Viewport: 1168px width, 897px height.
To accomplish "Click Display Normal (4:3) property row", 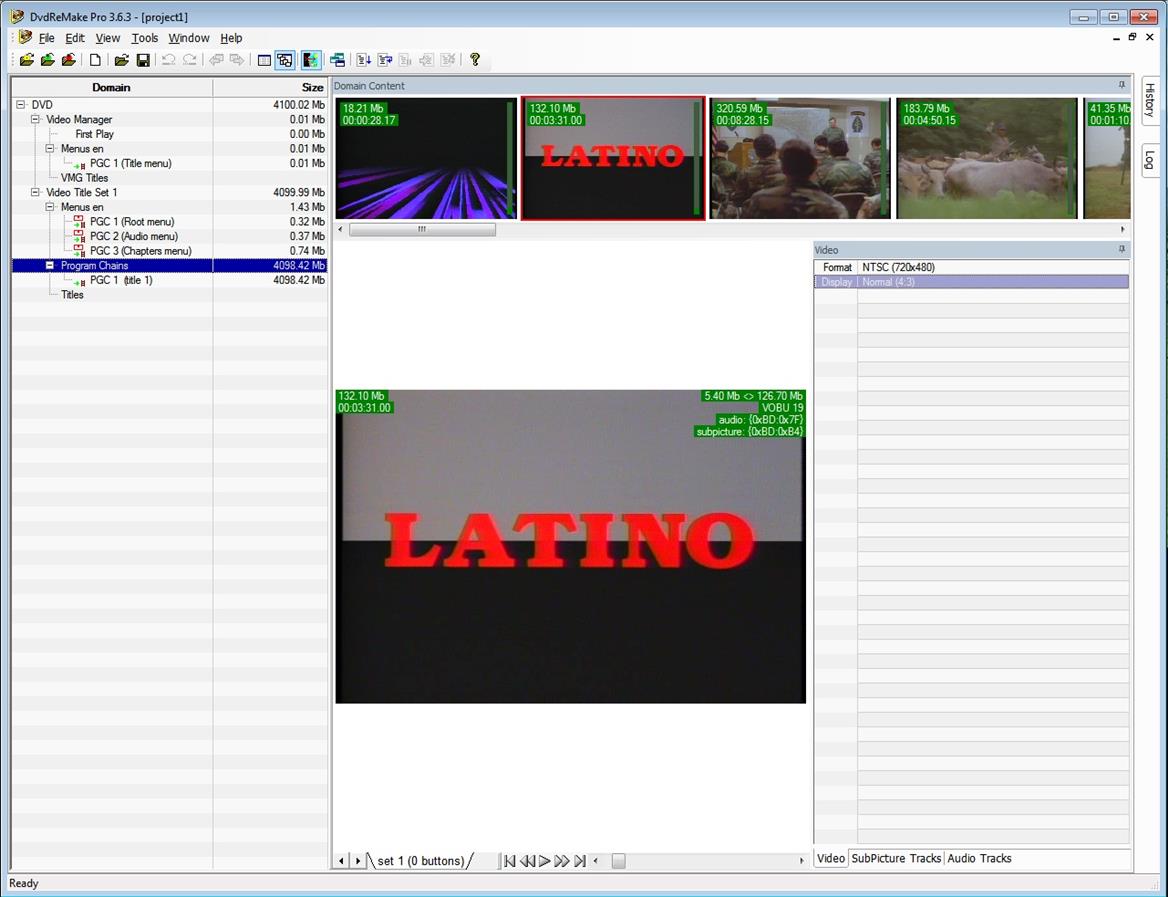I will (971, 282).
